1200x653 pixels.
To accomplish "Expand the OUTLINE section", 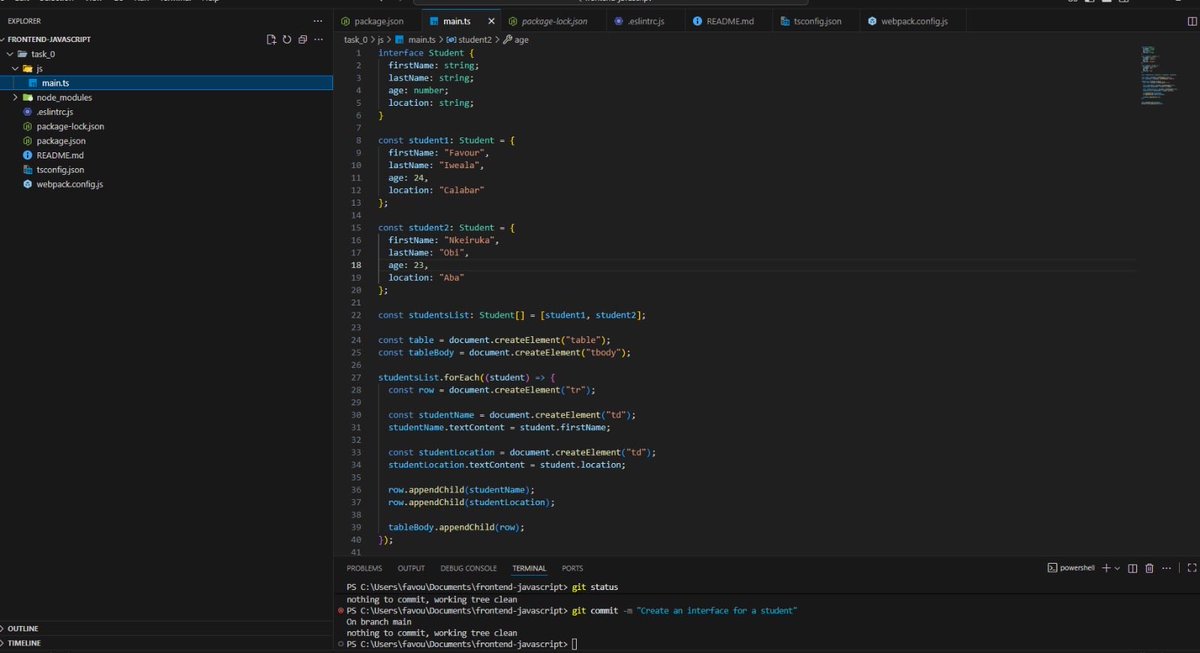I will (24, 628).
